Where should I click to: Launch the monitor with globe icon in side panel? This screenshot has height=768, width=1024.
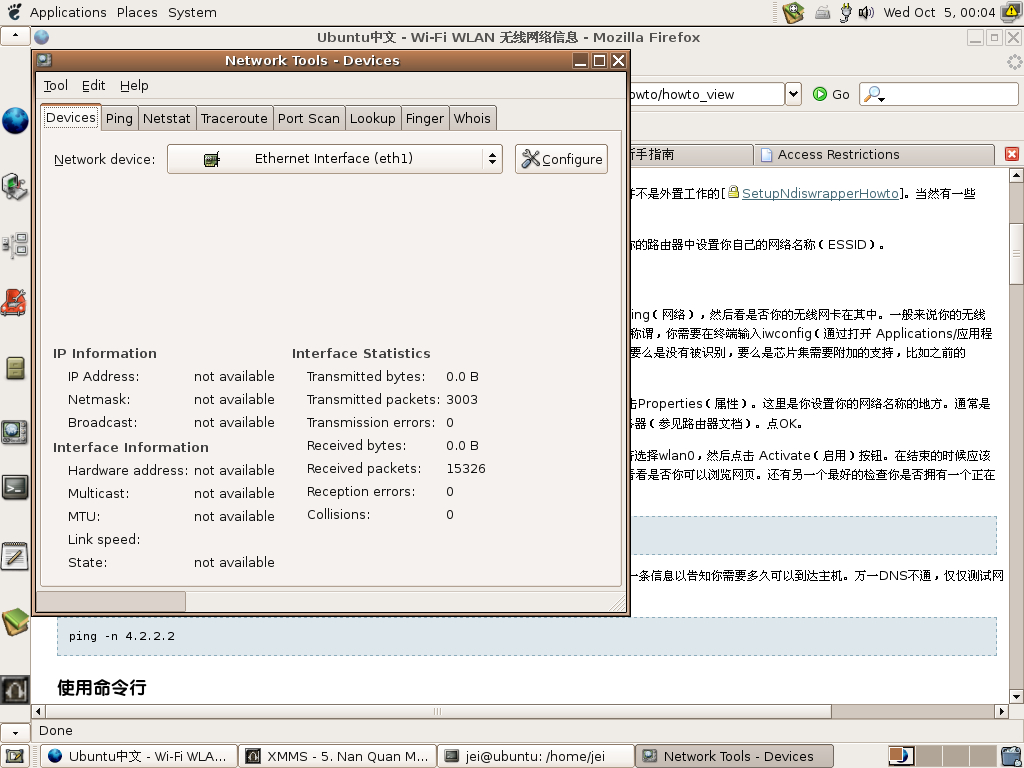(x=15, y=432)
